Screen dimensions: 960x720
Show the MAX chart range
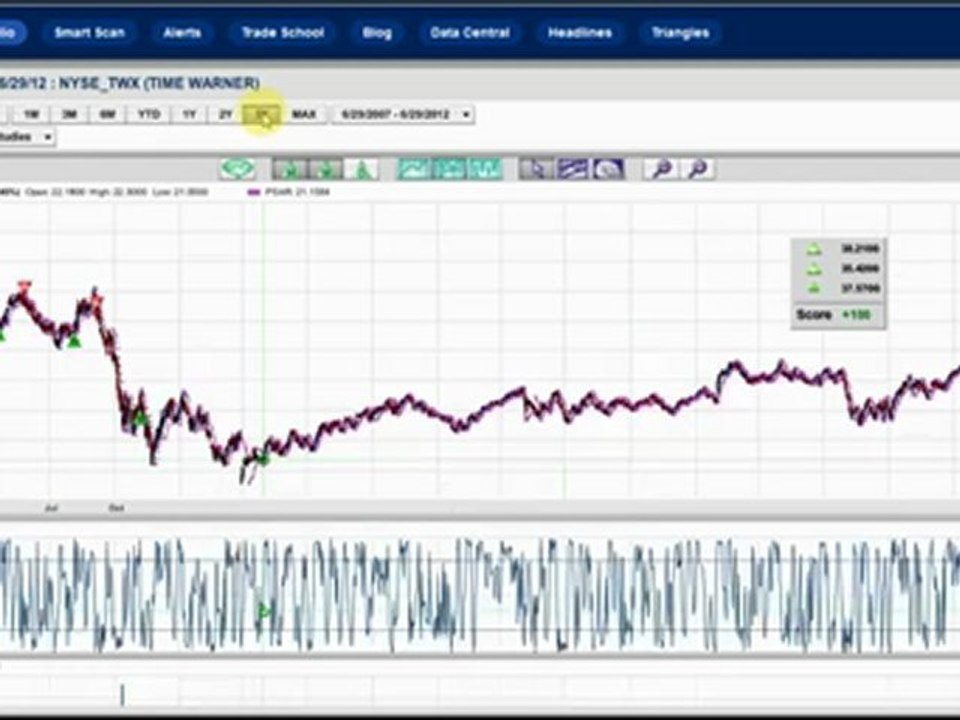pos(304,114)
